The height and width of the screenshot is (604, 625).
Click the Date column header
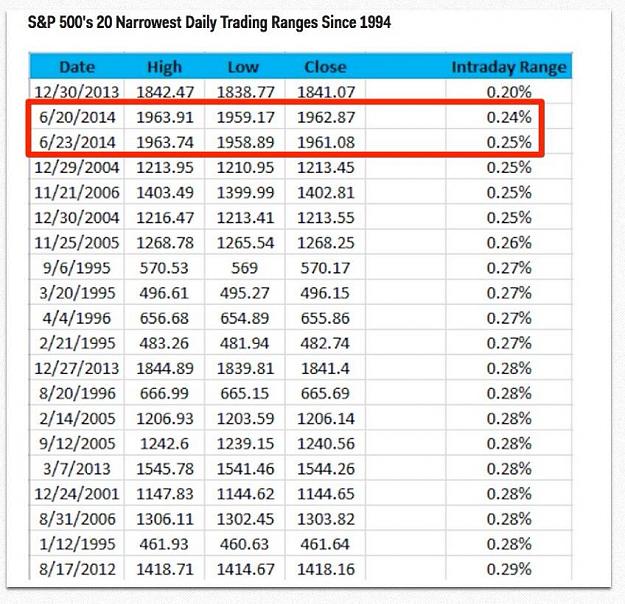[77, 67]
